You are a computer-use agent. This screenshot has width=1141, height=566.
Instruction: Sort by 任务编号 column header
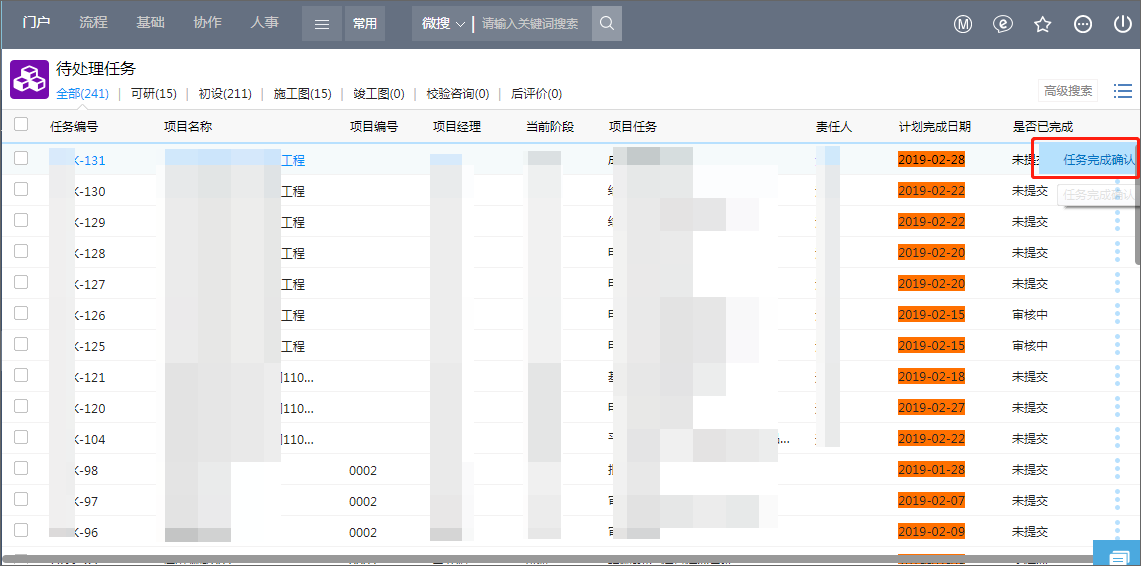[74, 127]
